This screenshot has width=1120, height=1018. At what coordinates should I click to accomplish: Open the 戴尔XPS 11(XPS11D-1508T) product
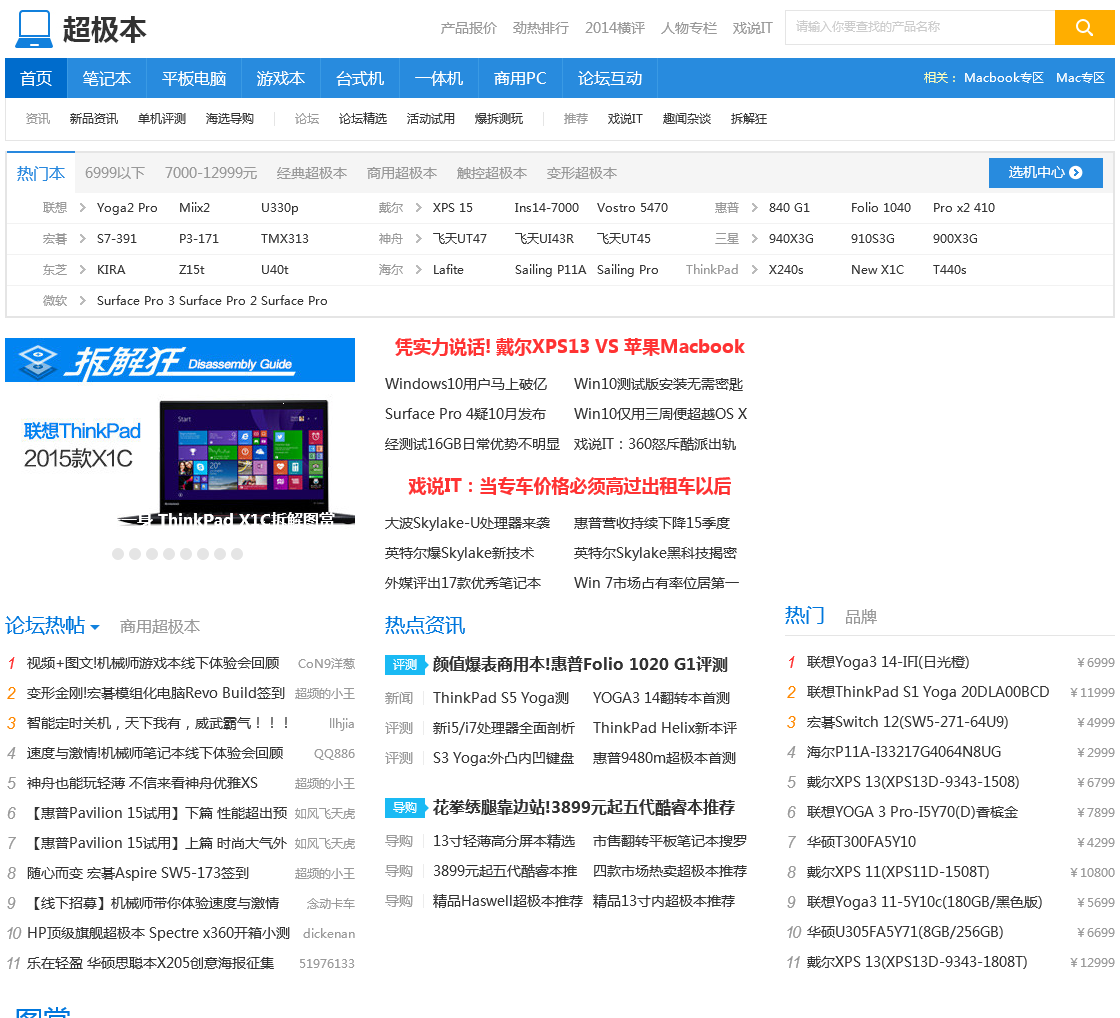click(898, 872)
